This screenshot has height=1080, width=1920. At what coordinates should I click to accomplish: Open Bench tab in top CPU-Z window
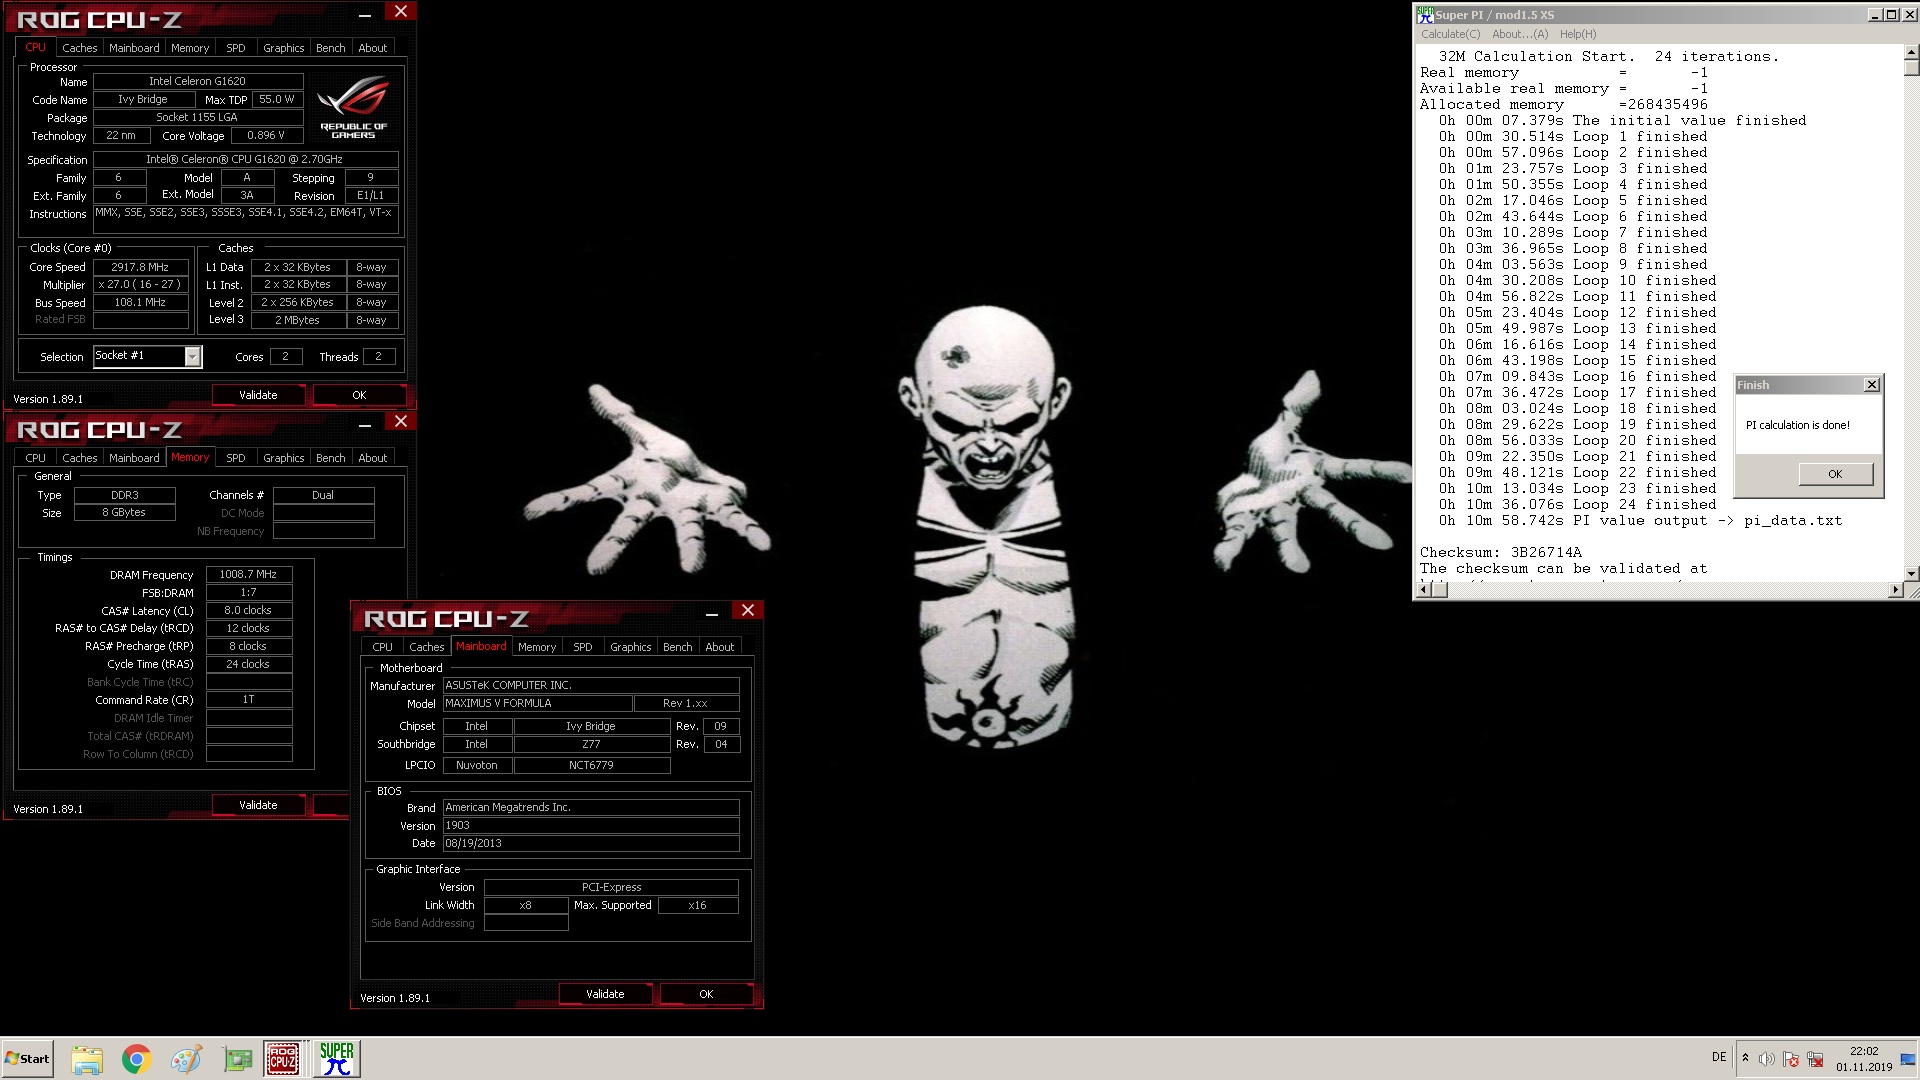(x=330, y=48)
